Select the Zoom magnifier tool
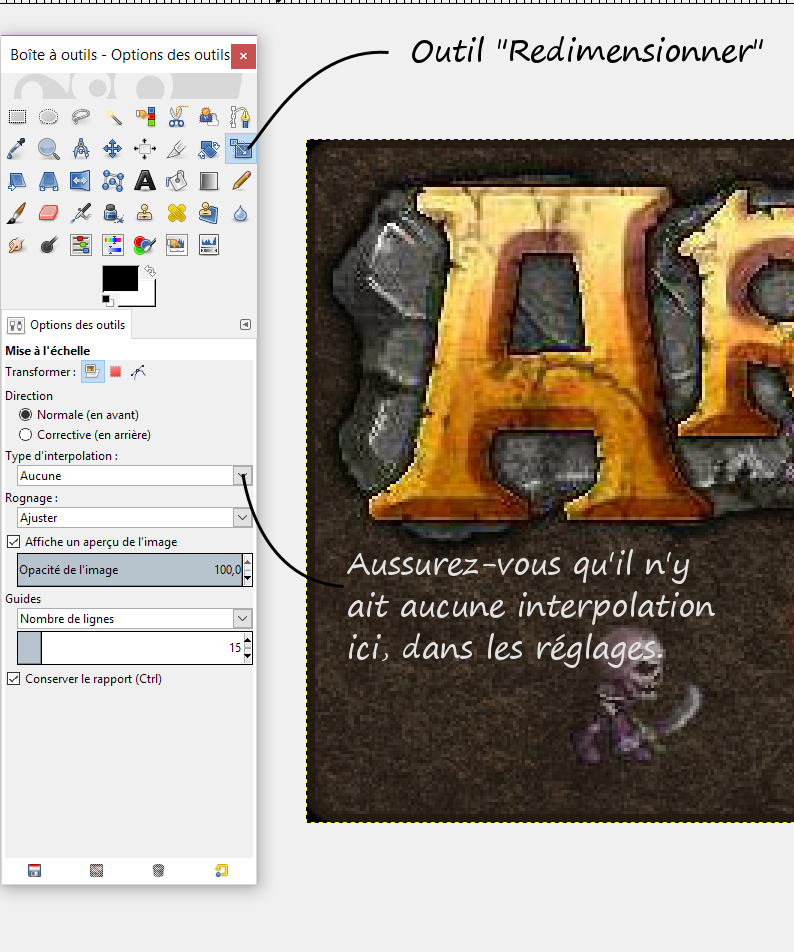794x952 pixels. click(x=49, y=149)
